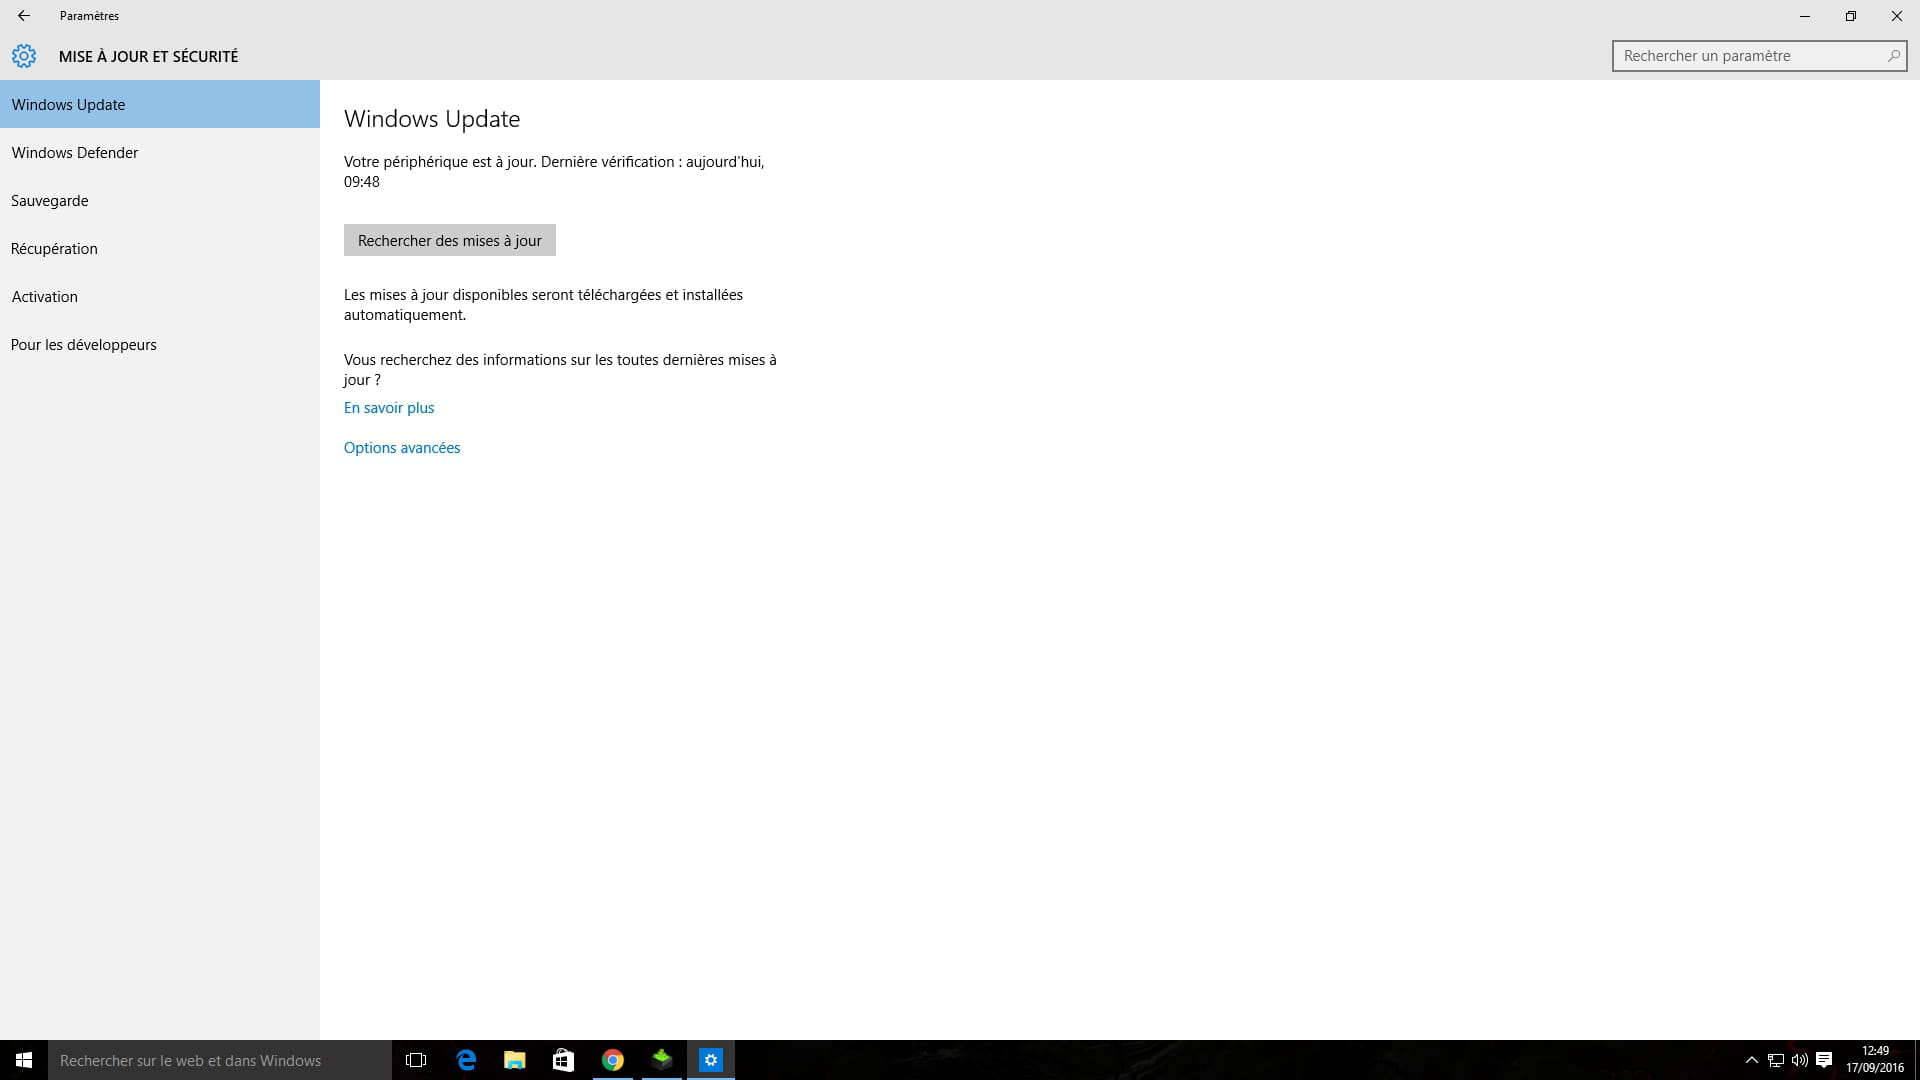
Task: Open the Windows Start menu
Action: tap(24, 1060)
